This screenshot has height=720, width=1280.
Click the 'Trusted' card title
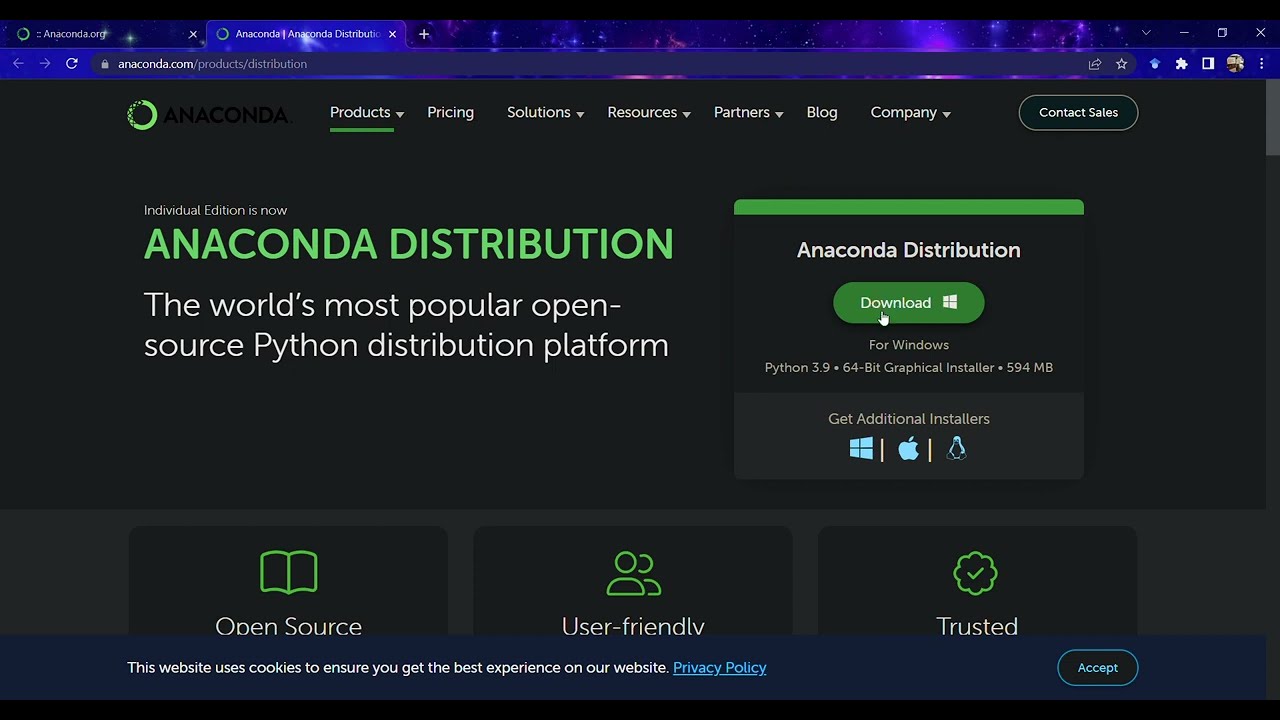pyautogui.click(x=976, y=626)
